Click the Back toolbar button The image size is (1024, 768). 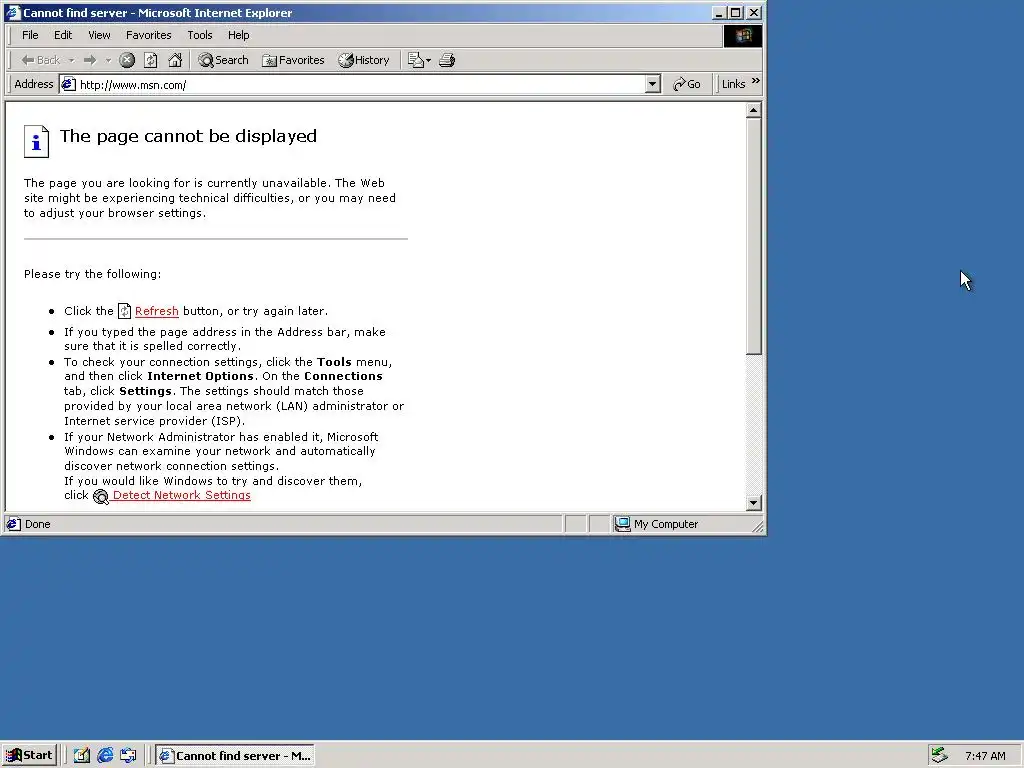(40, 60)
